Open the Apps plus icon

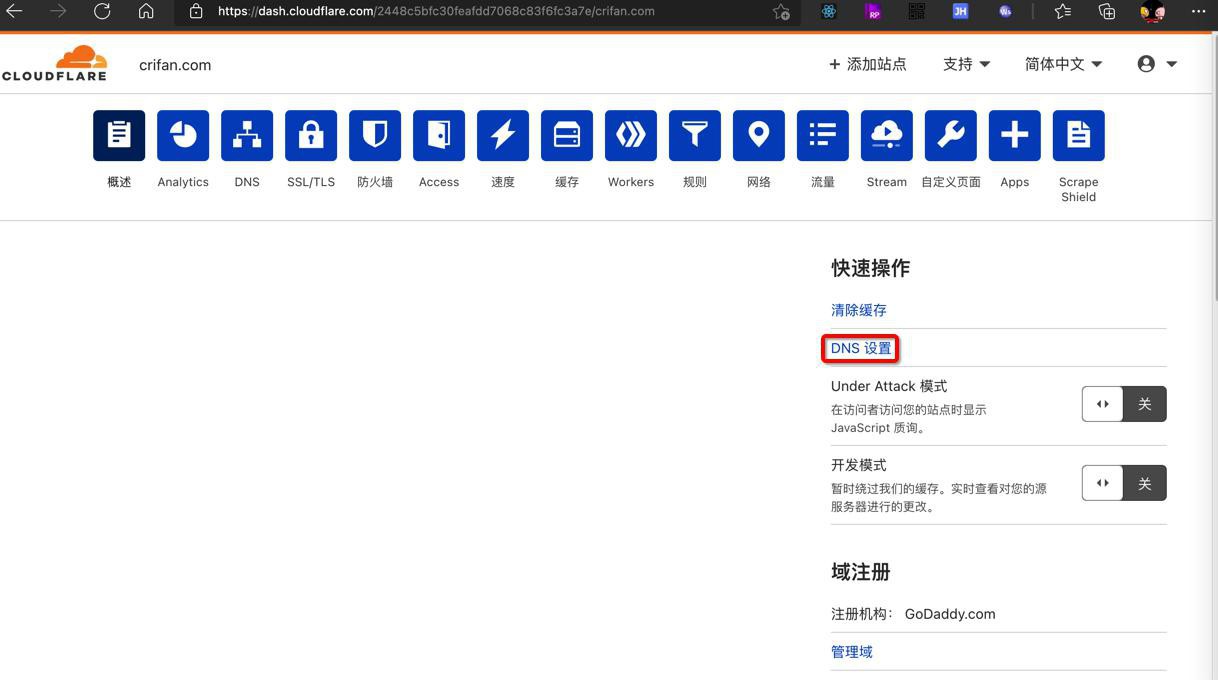point(1015,135)
